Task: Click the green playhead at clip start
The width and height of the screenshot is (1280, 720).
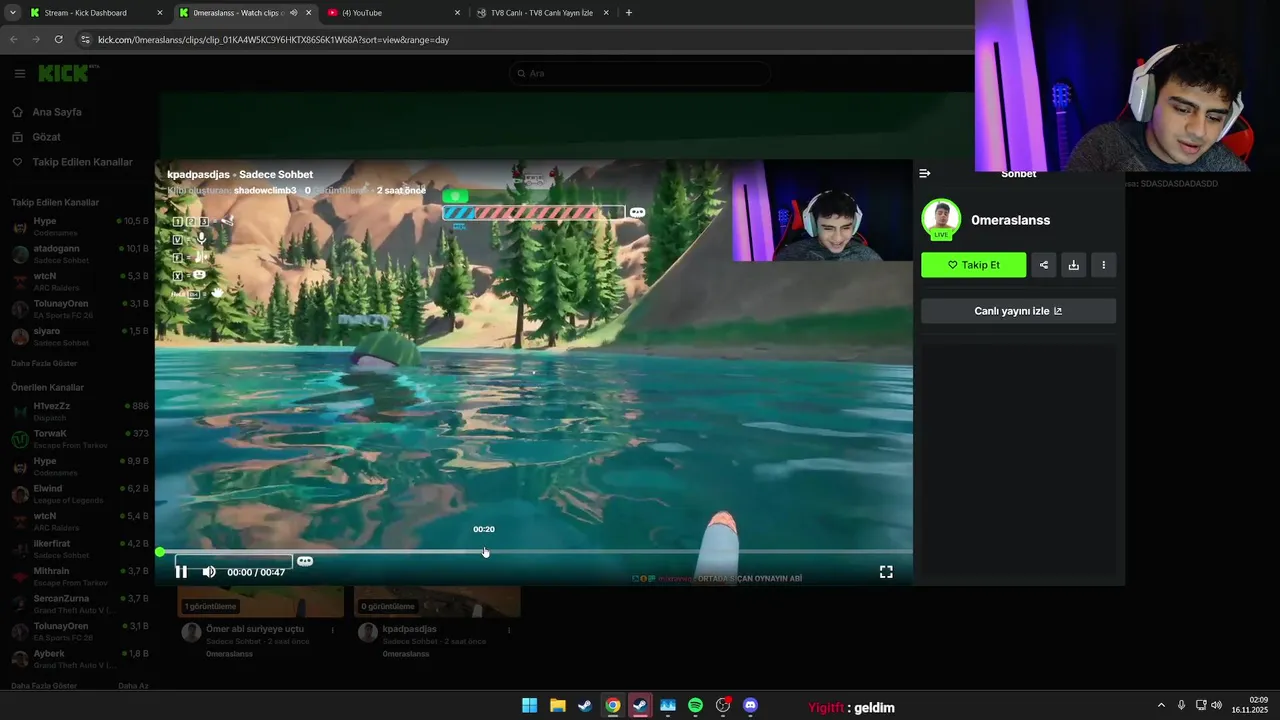Action: point(160,552)
